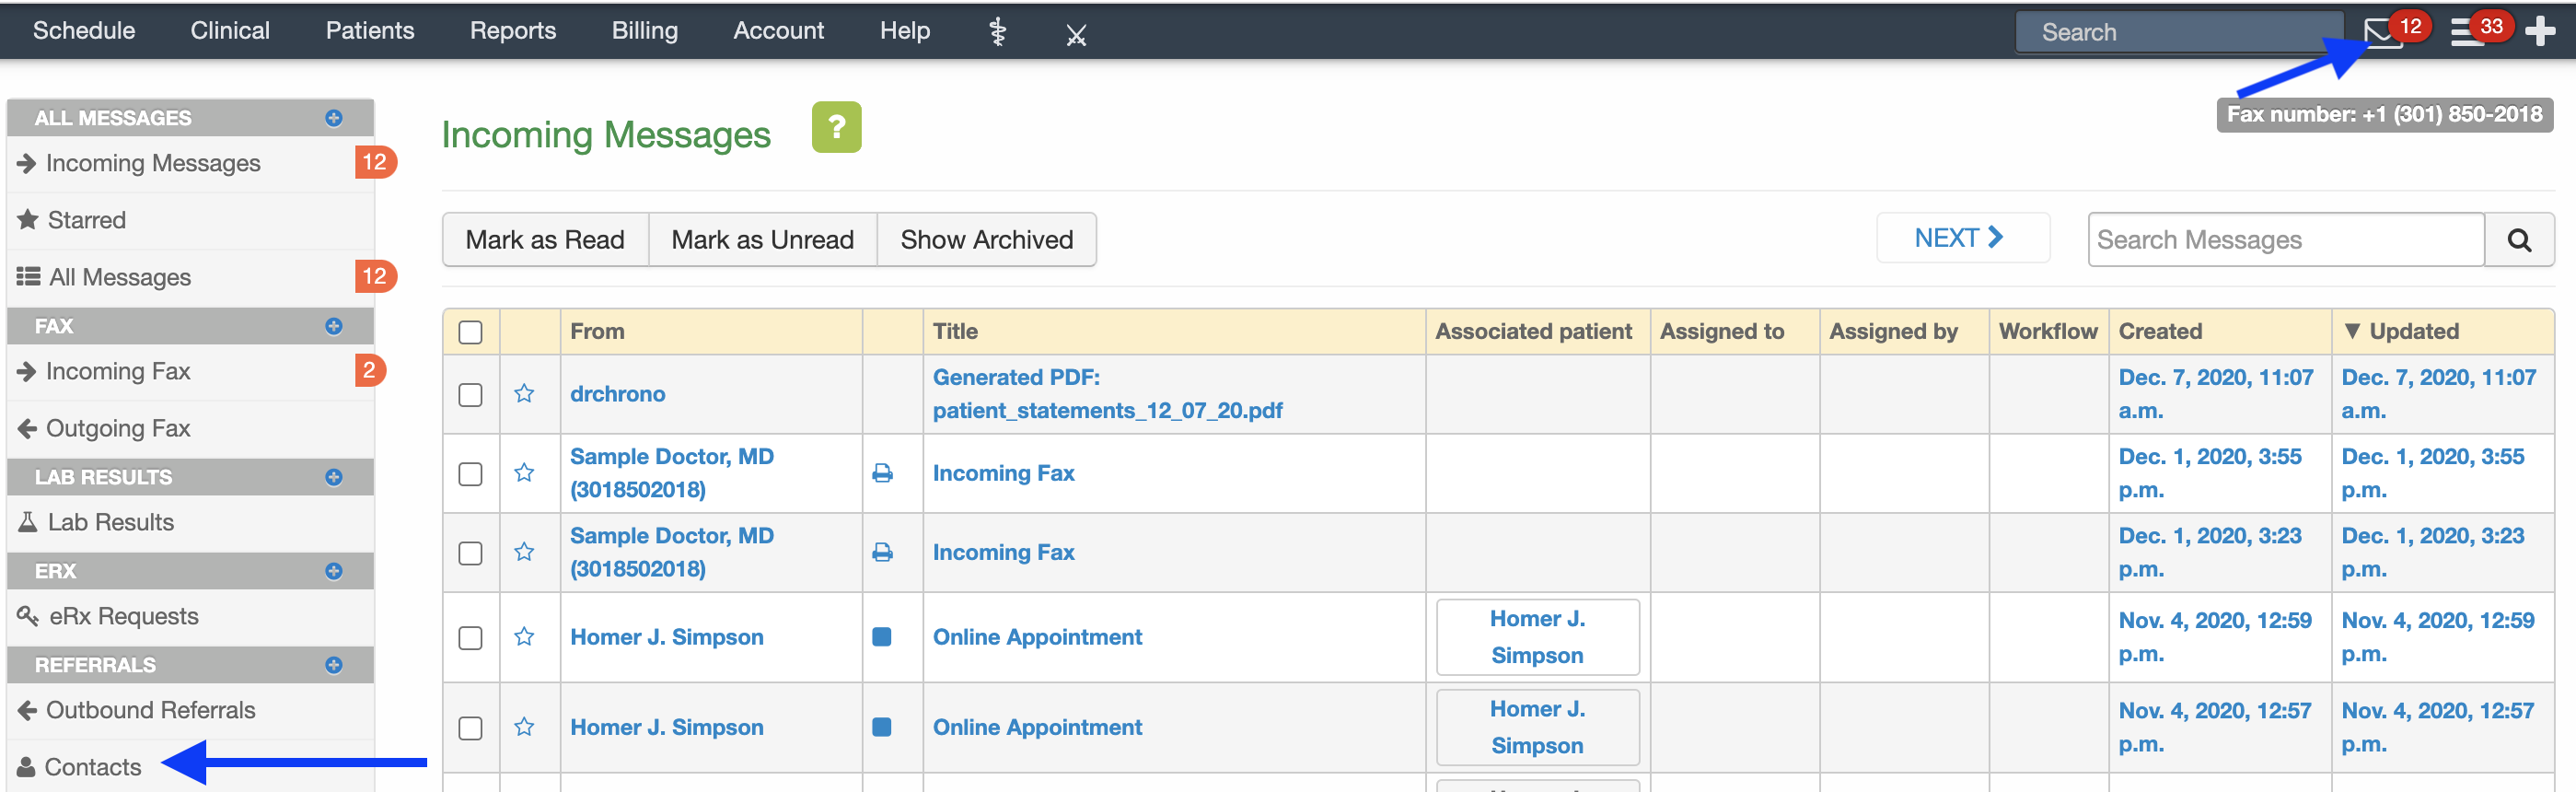Viewport: 2576px width, 792px height.
Task: Click the blue square icon in 12:57 p.m. row
Action: (881, 727)
